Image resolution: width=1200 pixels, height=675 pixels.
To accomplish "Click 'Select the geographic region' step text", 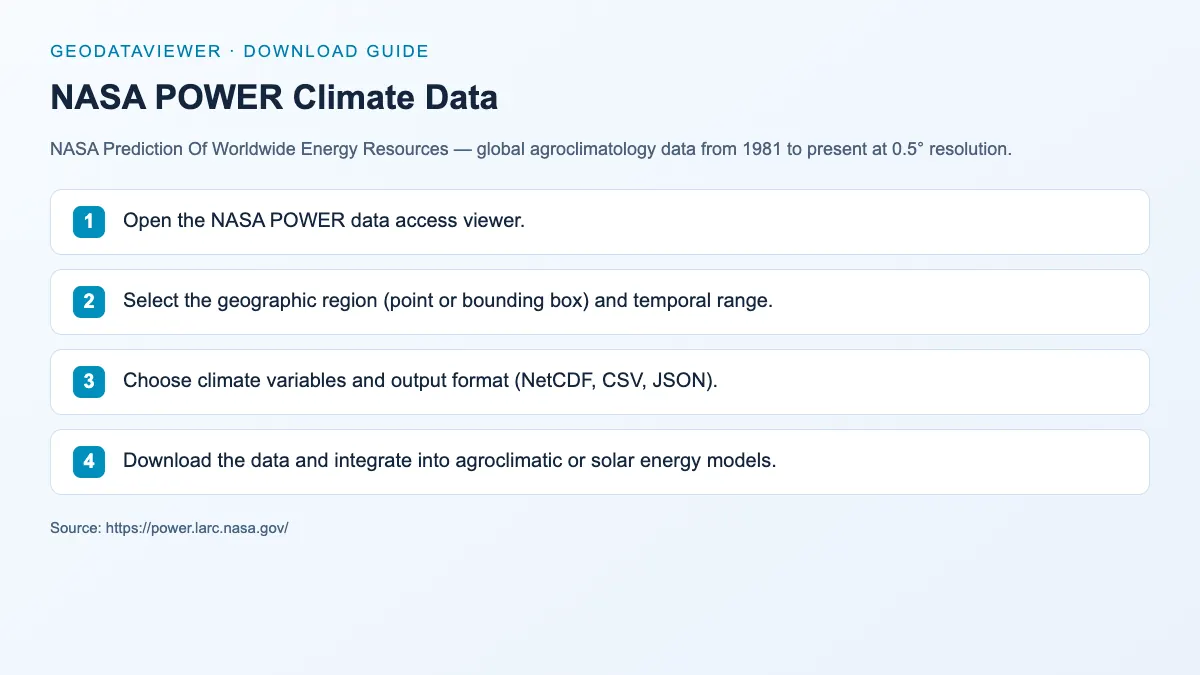I will 448,301.
